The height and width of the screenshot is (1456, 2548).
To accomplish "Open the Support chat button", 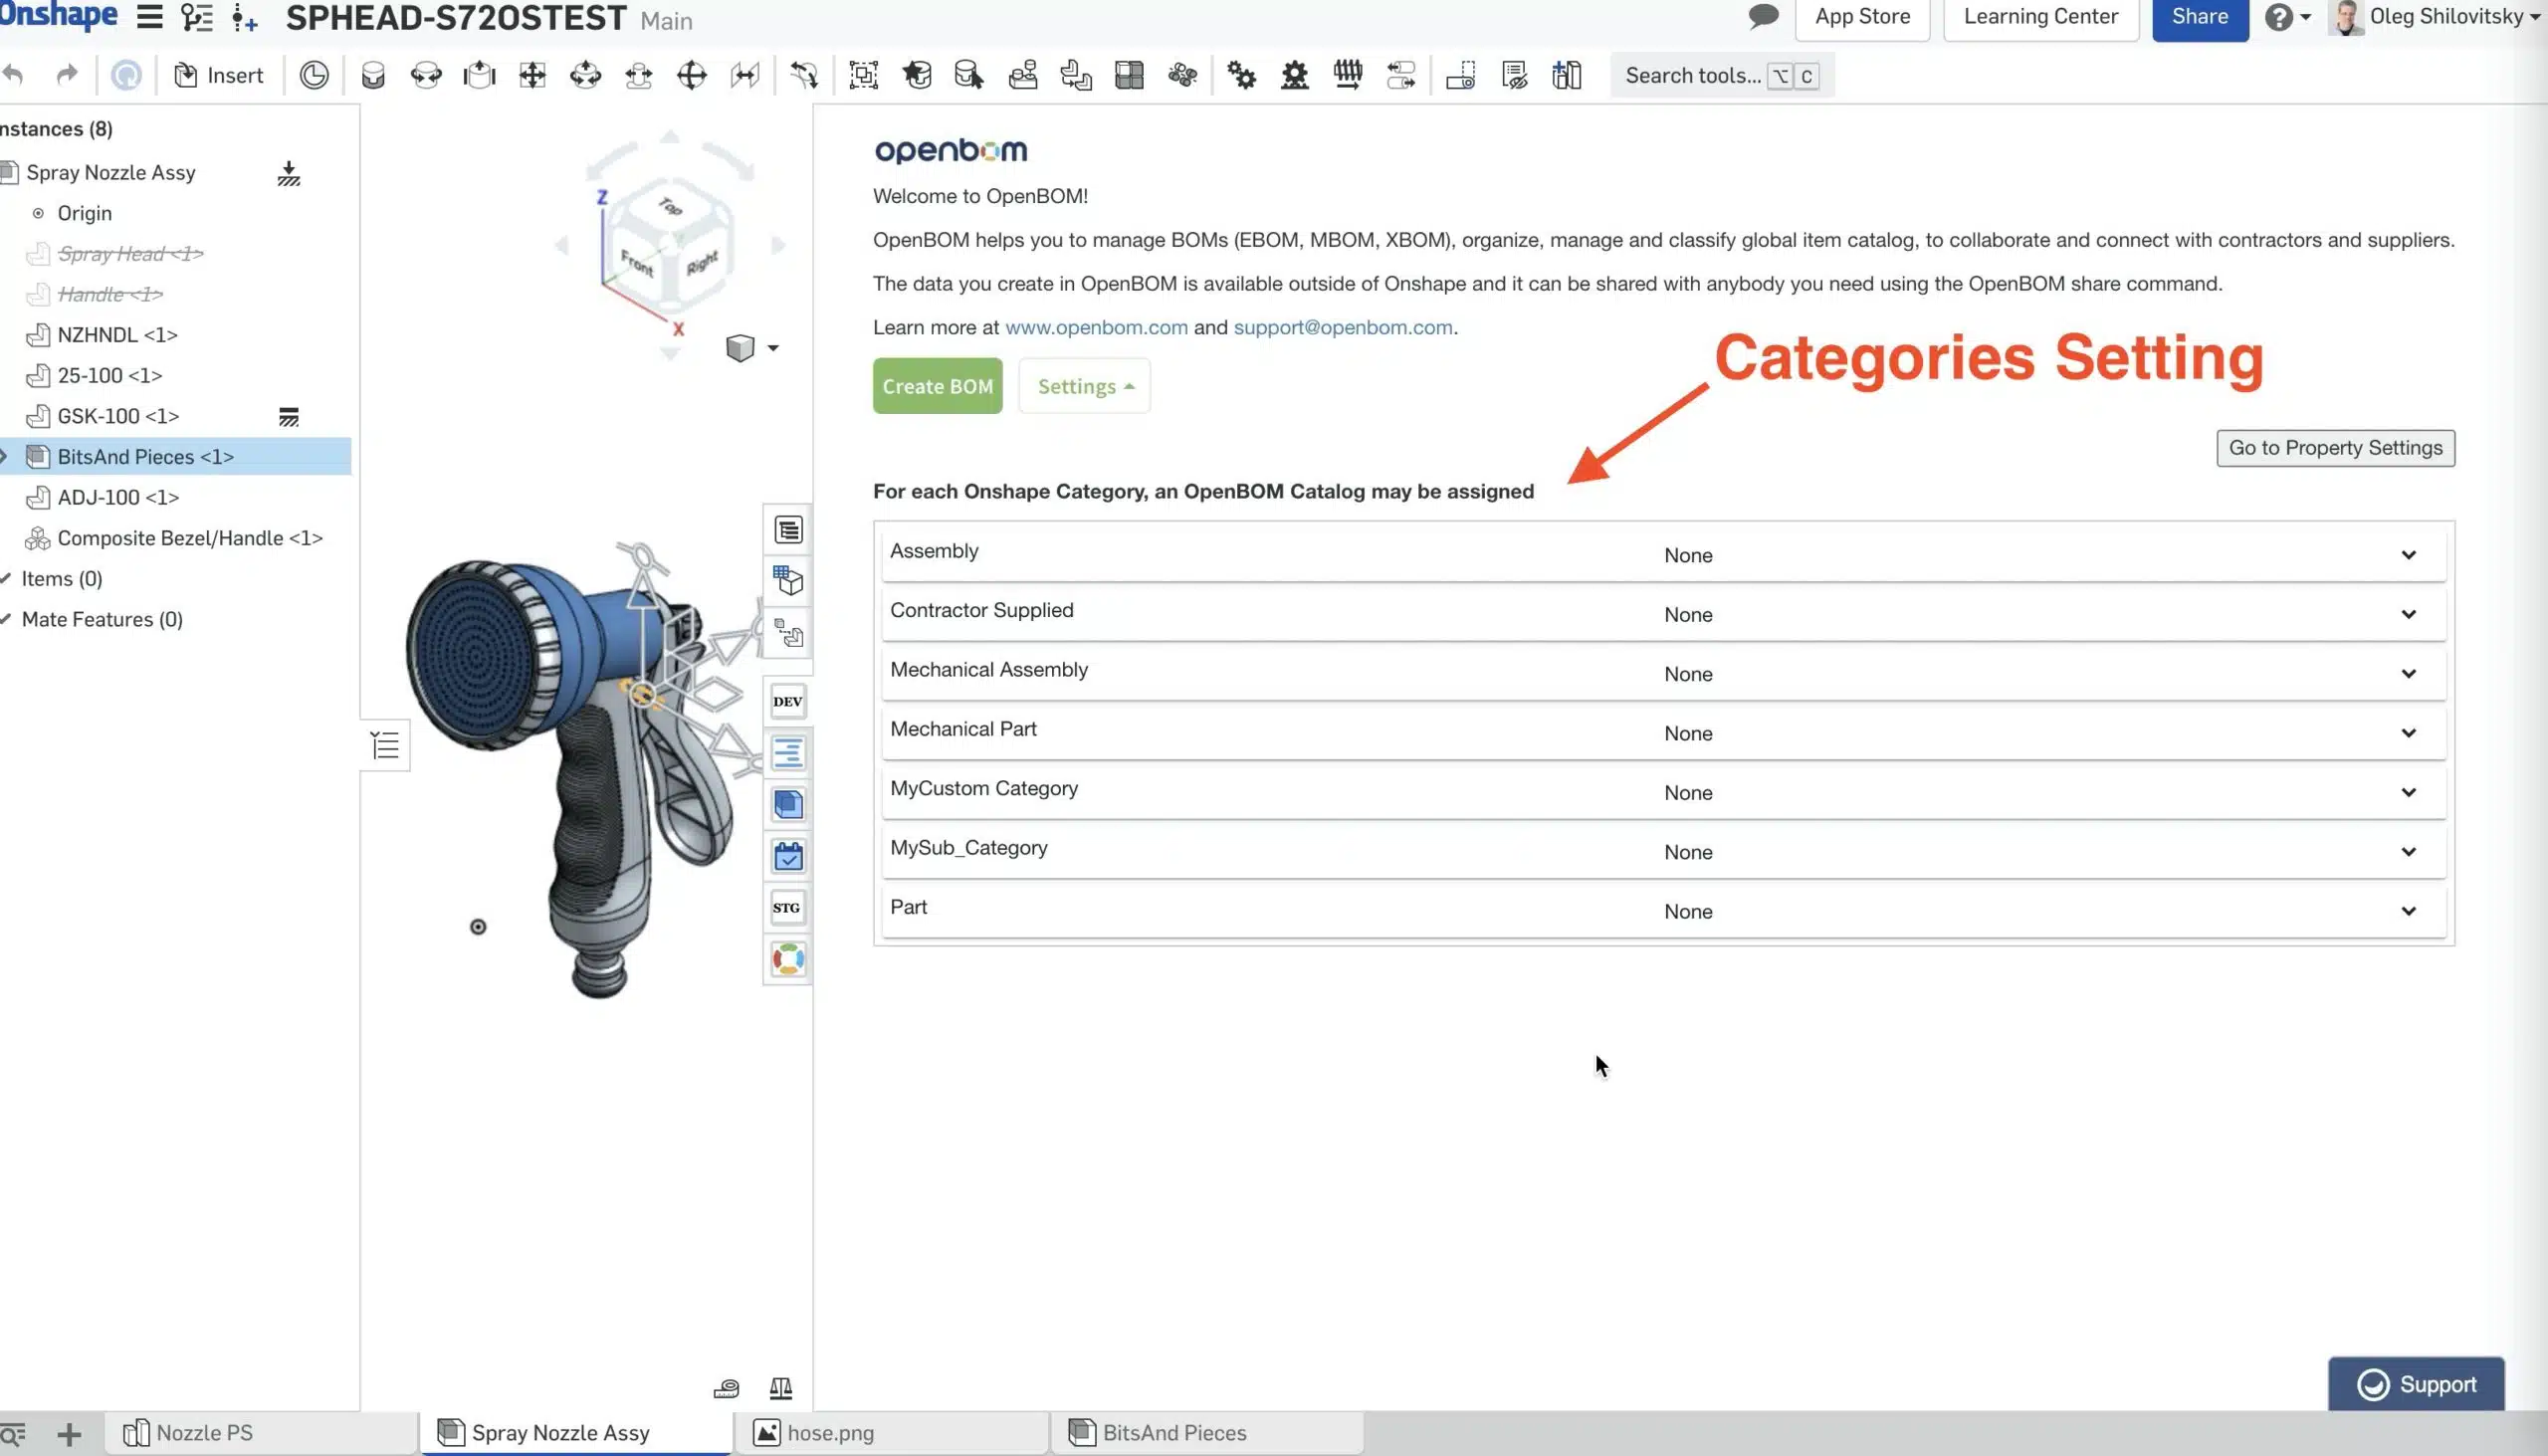I will coord(2416,1384).
